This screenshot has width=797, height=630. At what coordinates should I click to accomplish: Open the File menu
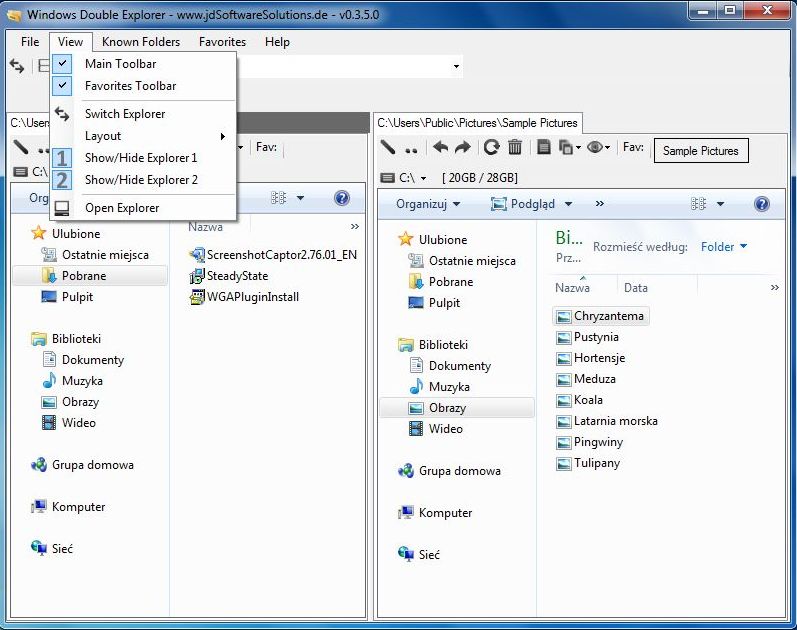click(x=30, y=42)
